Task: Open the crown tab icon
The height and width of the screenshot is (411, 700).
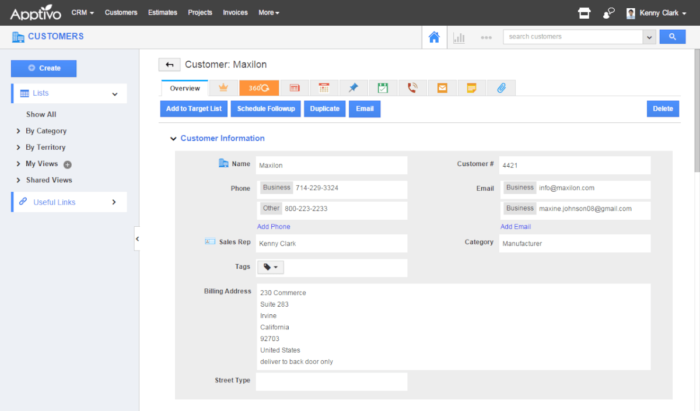Action: [x=223, y=88]
